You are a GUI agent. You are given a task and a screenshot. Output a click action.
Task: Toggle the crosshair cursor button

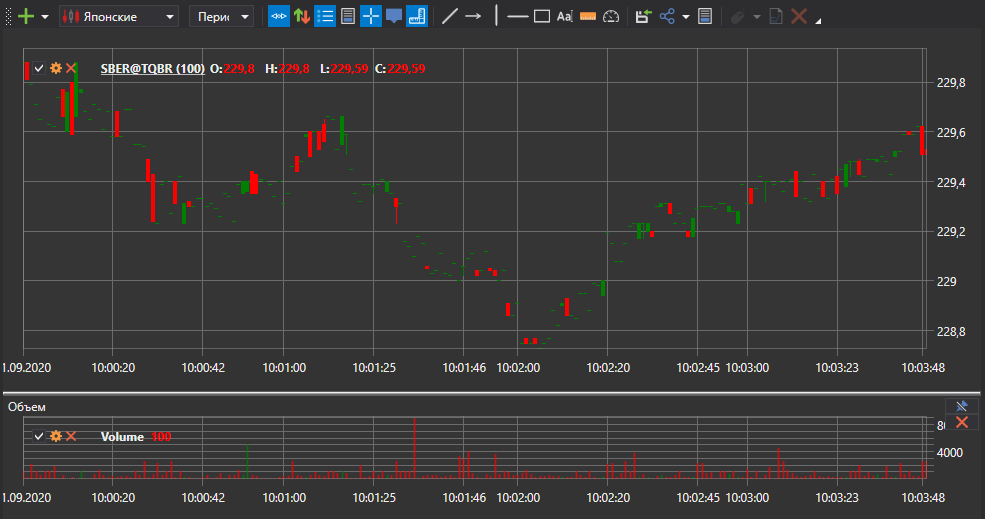point(371,16)
